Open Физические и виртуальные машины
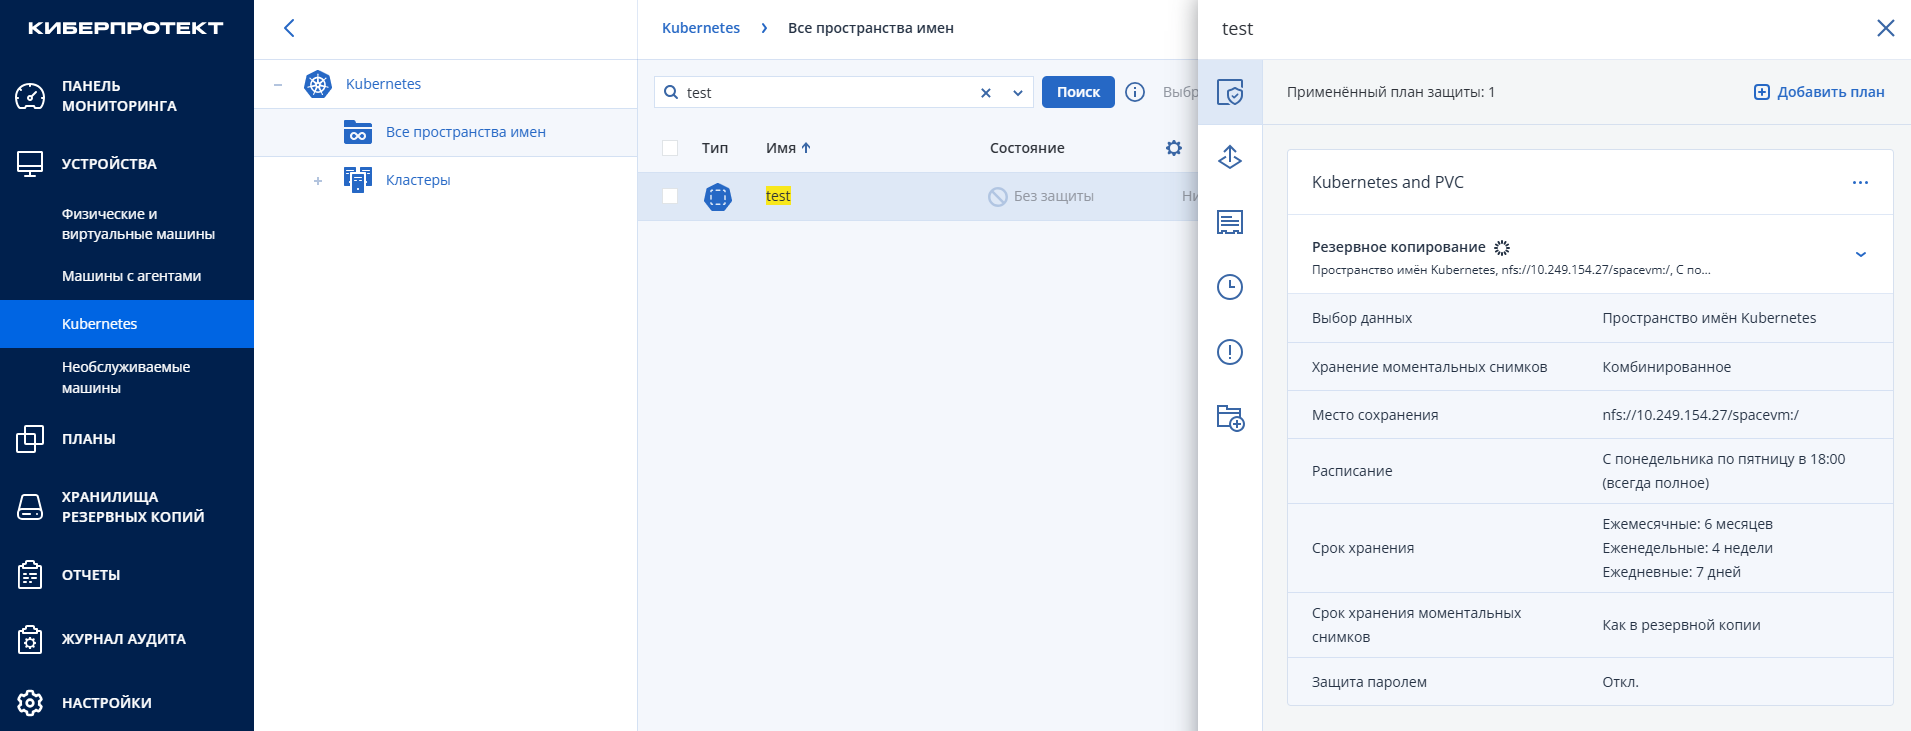 (x=138, y=224)
